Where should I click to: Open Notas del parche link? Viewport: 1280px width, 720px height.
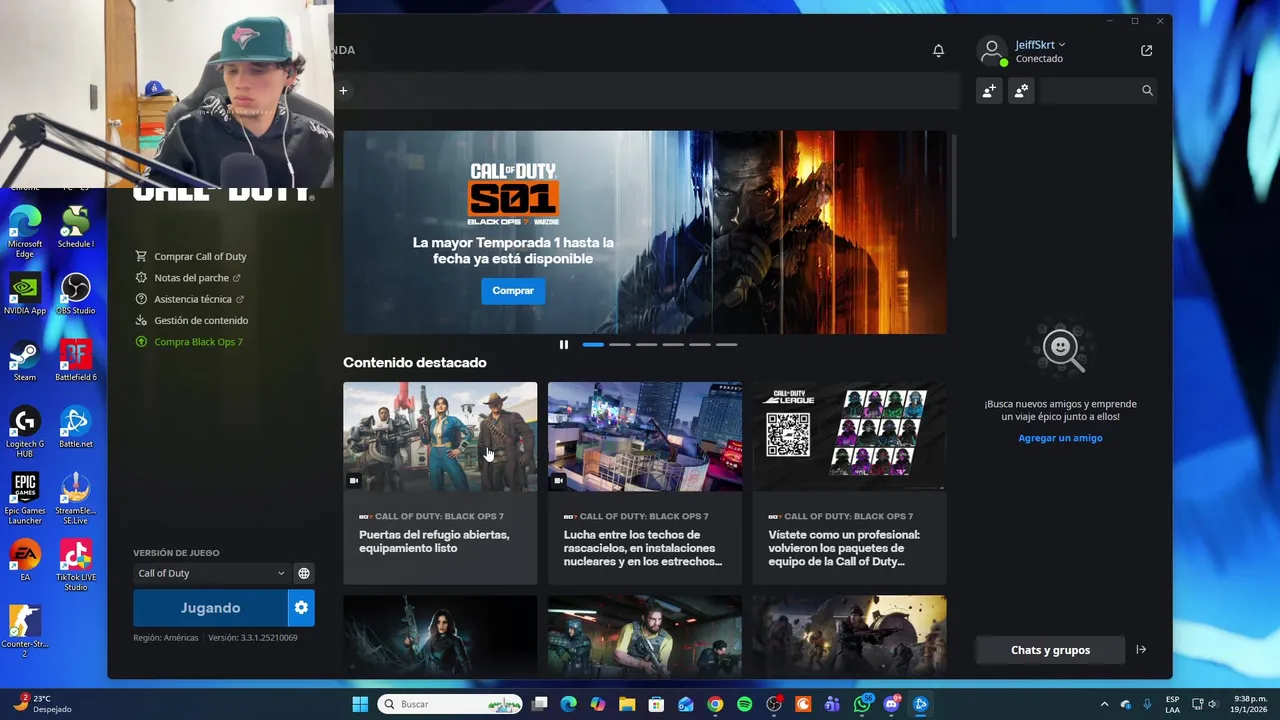(188, 278)
